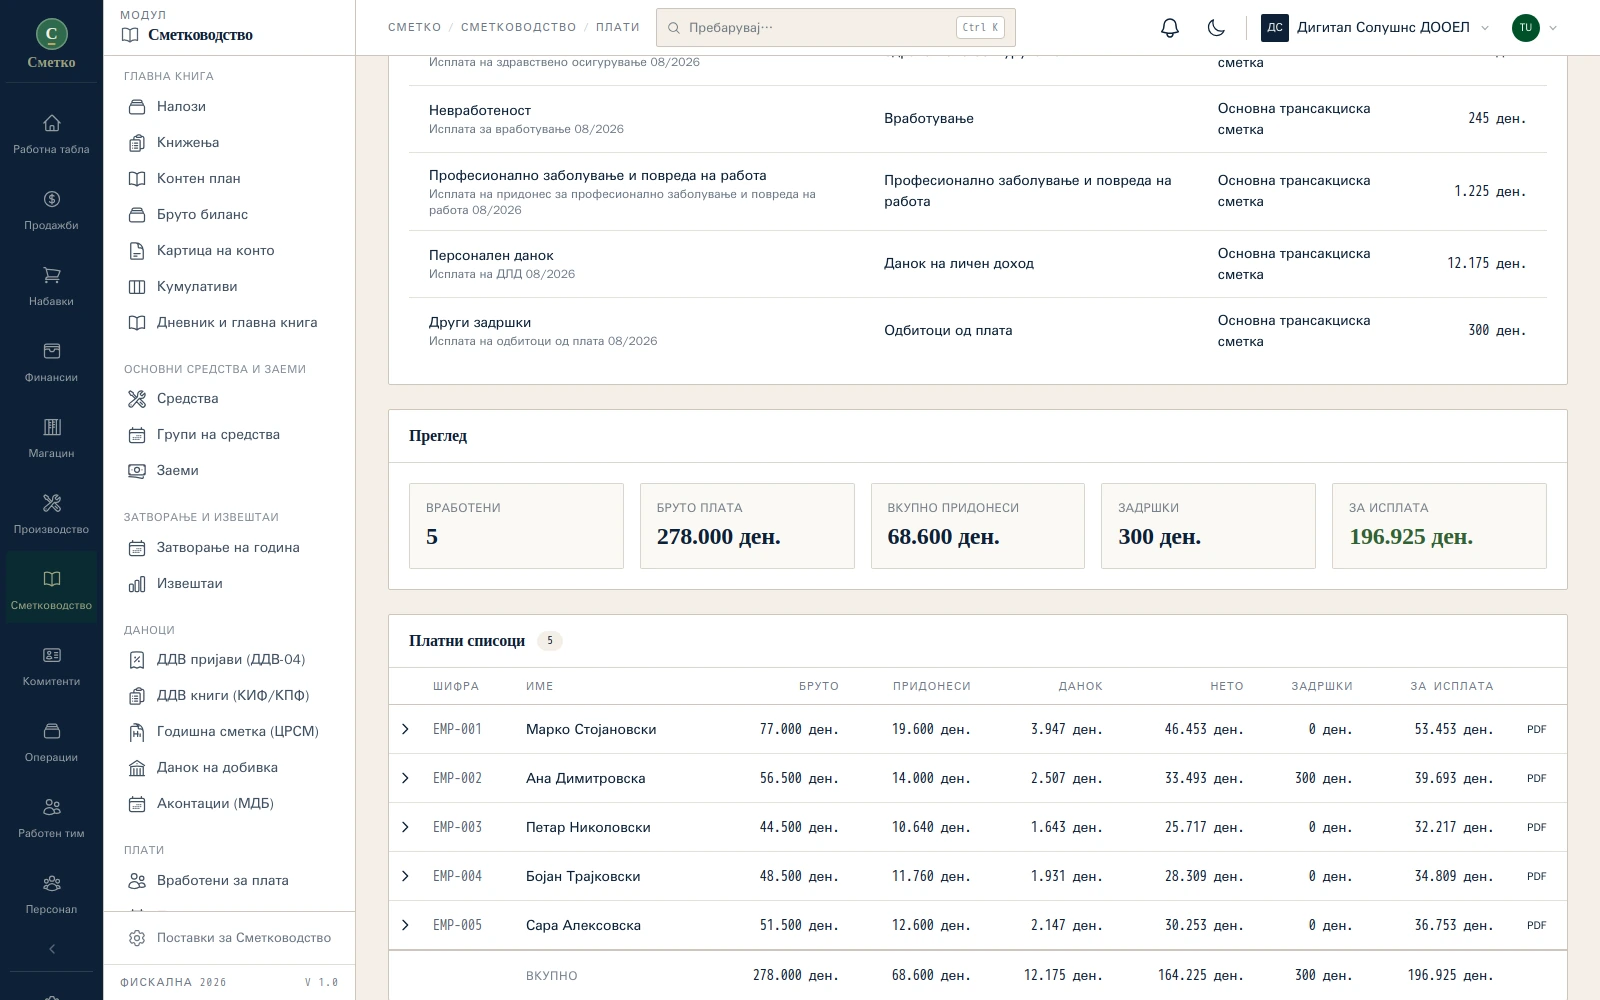Image resolution: width=1600 pixels, height=1000 pixels.
Task: Open Дневник и главна книга
Action: pos(229,322)
